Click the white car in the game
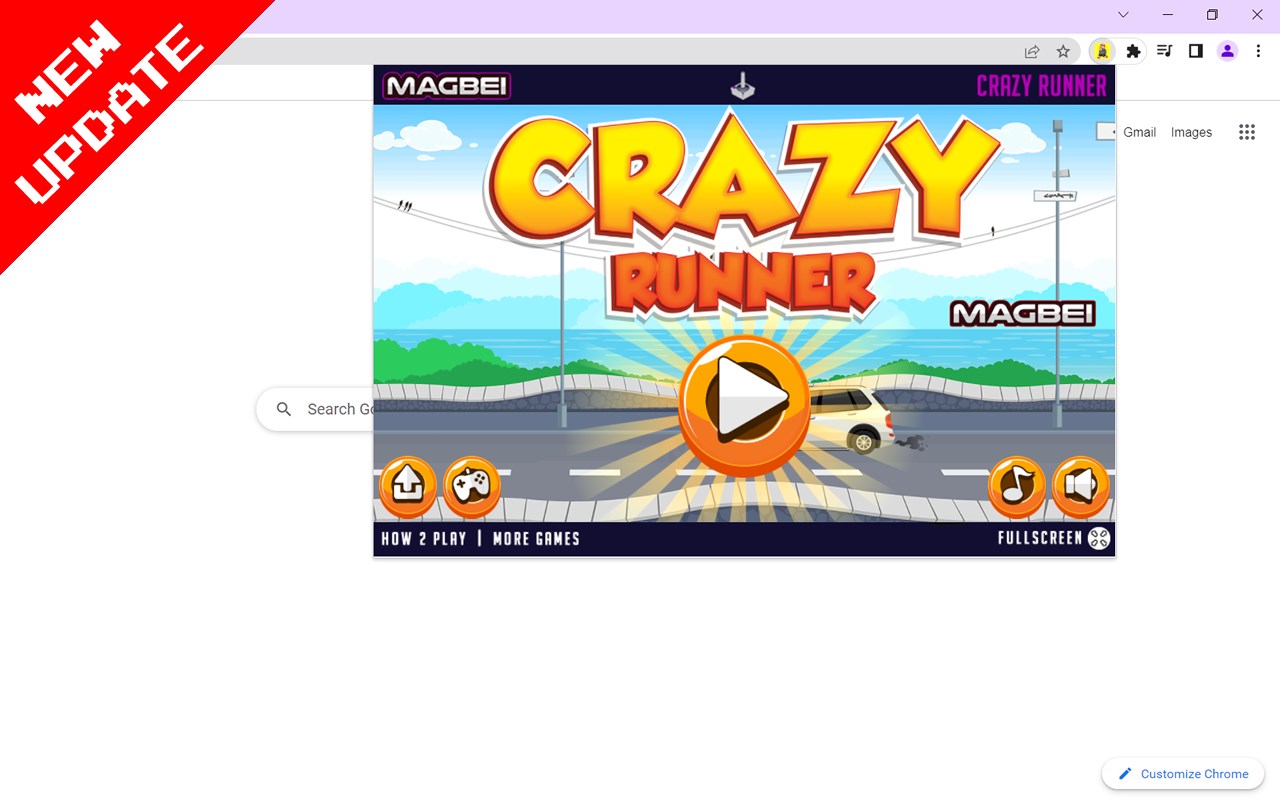Screen dimensions: 1280x800 850,420
